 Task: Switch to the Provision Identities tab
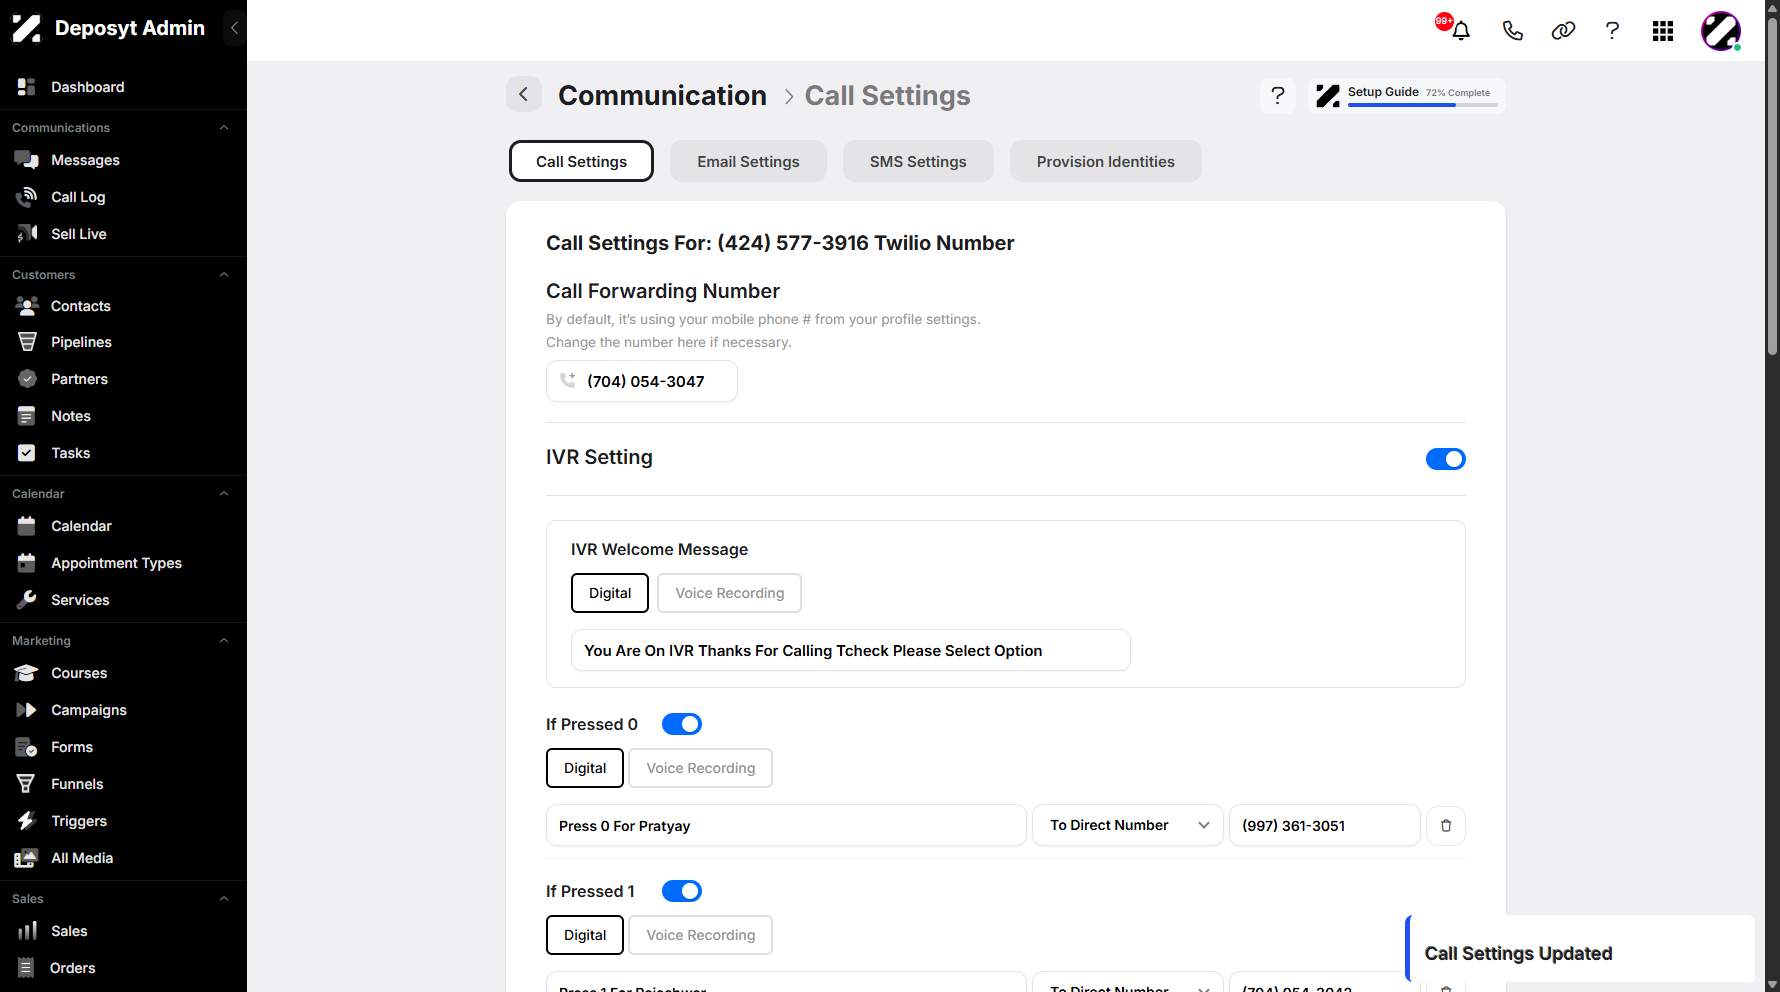1105,161
